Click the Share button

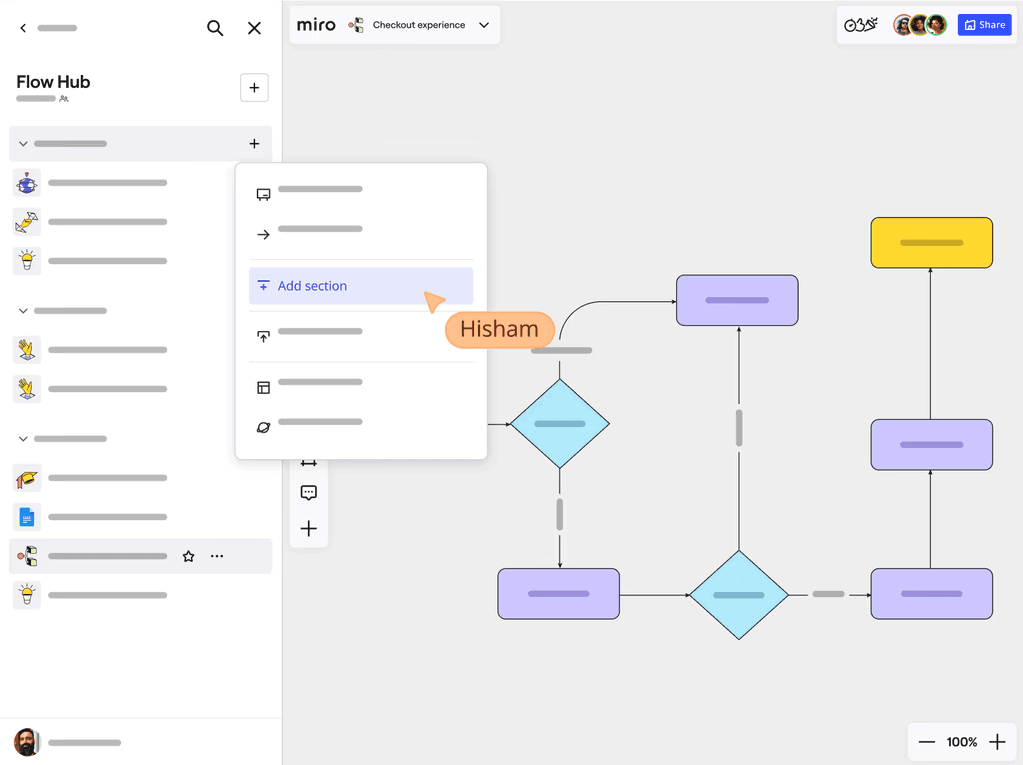[984, 24]
